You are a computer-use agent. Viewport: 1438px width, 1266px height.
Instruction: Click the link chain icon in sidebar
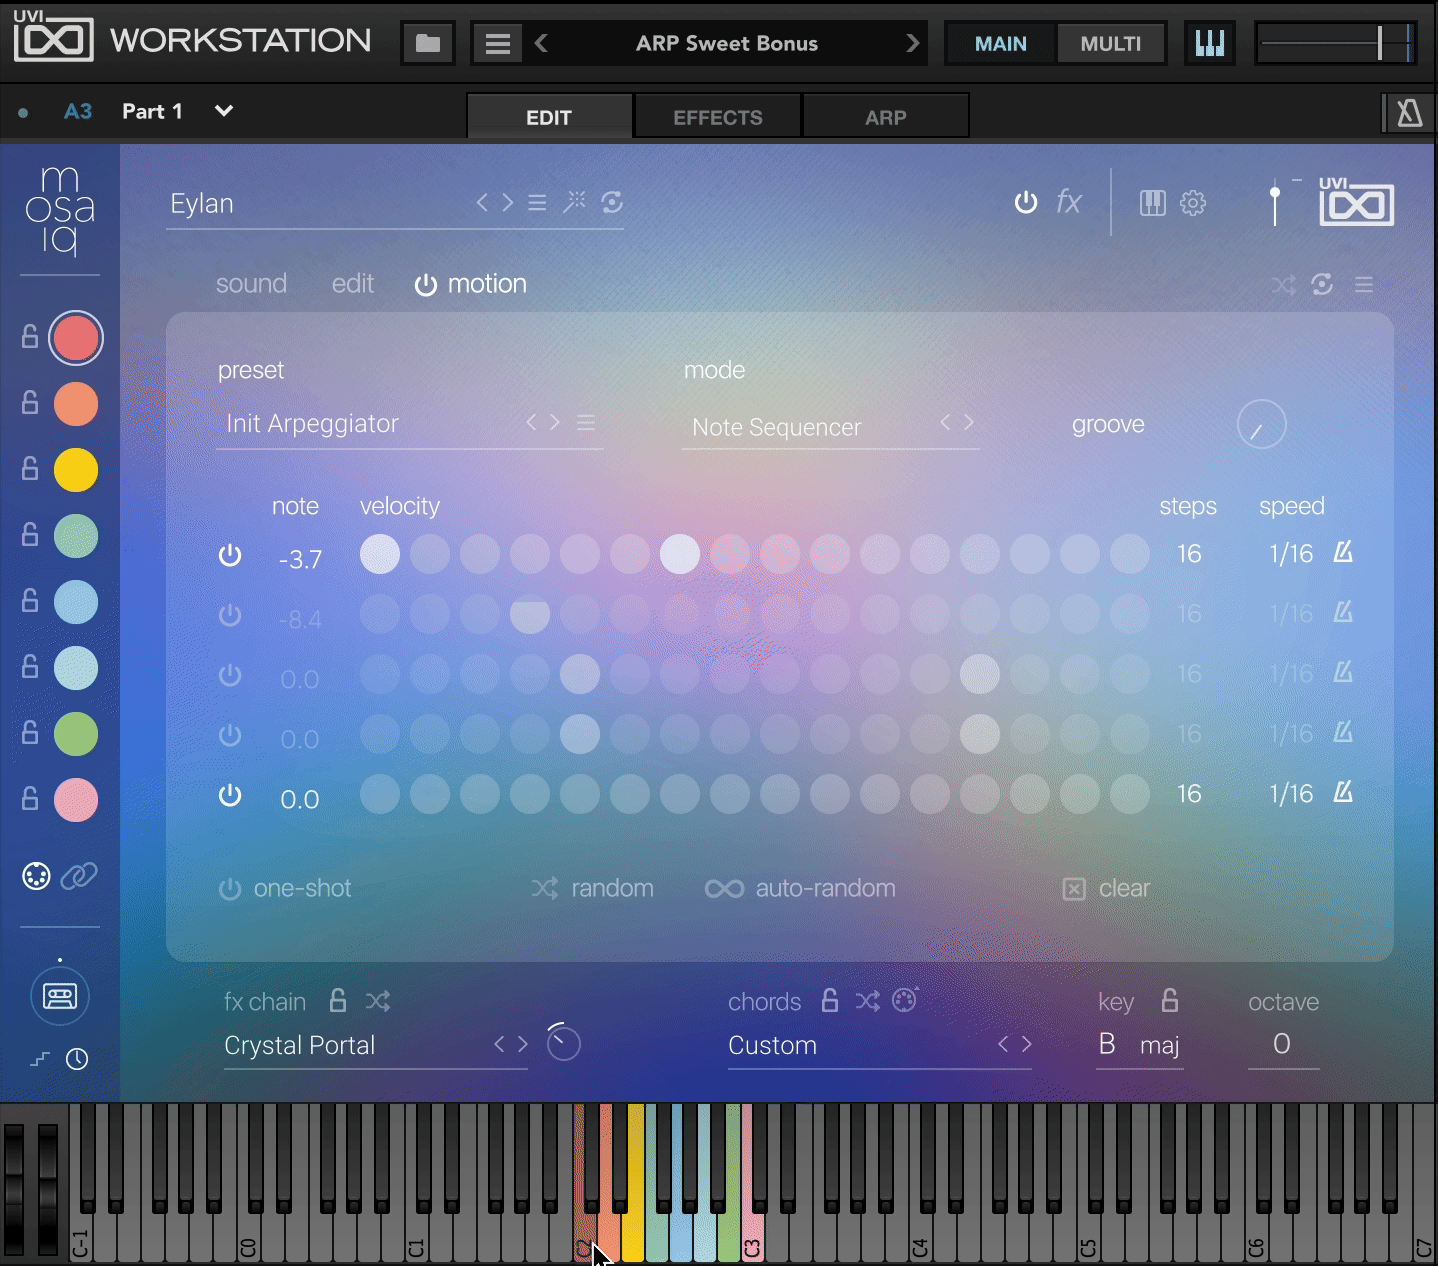click(79, 876)
